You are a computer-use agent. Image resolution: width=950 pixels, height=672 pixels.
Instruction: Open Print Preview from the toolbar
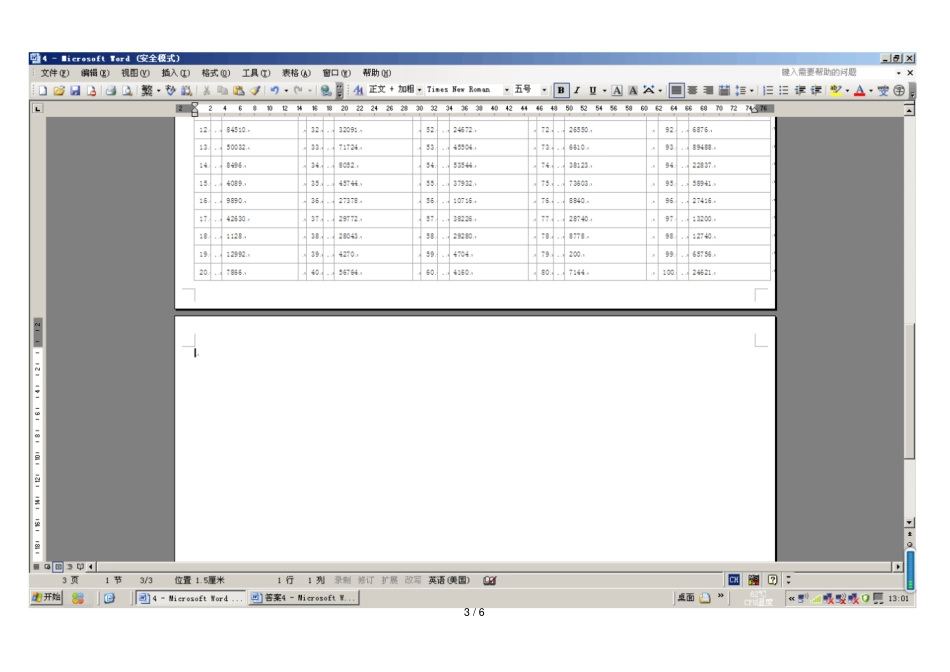click(x=127, y=90)
